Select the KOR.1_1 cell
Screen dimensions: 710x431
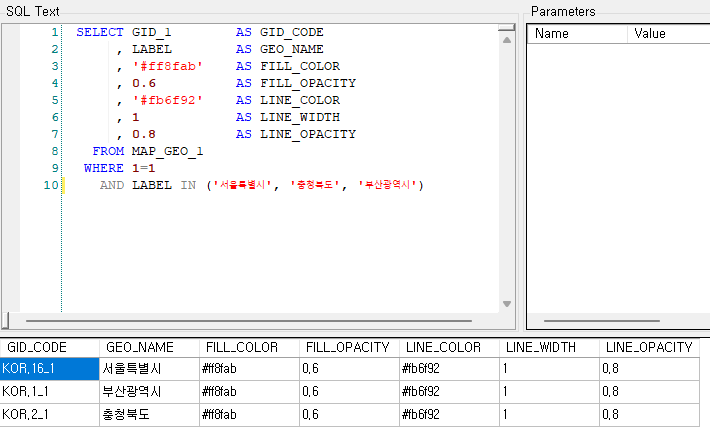(50, 392)
